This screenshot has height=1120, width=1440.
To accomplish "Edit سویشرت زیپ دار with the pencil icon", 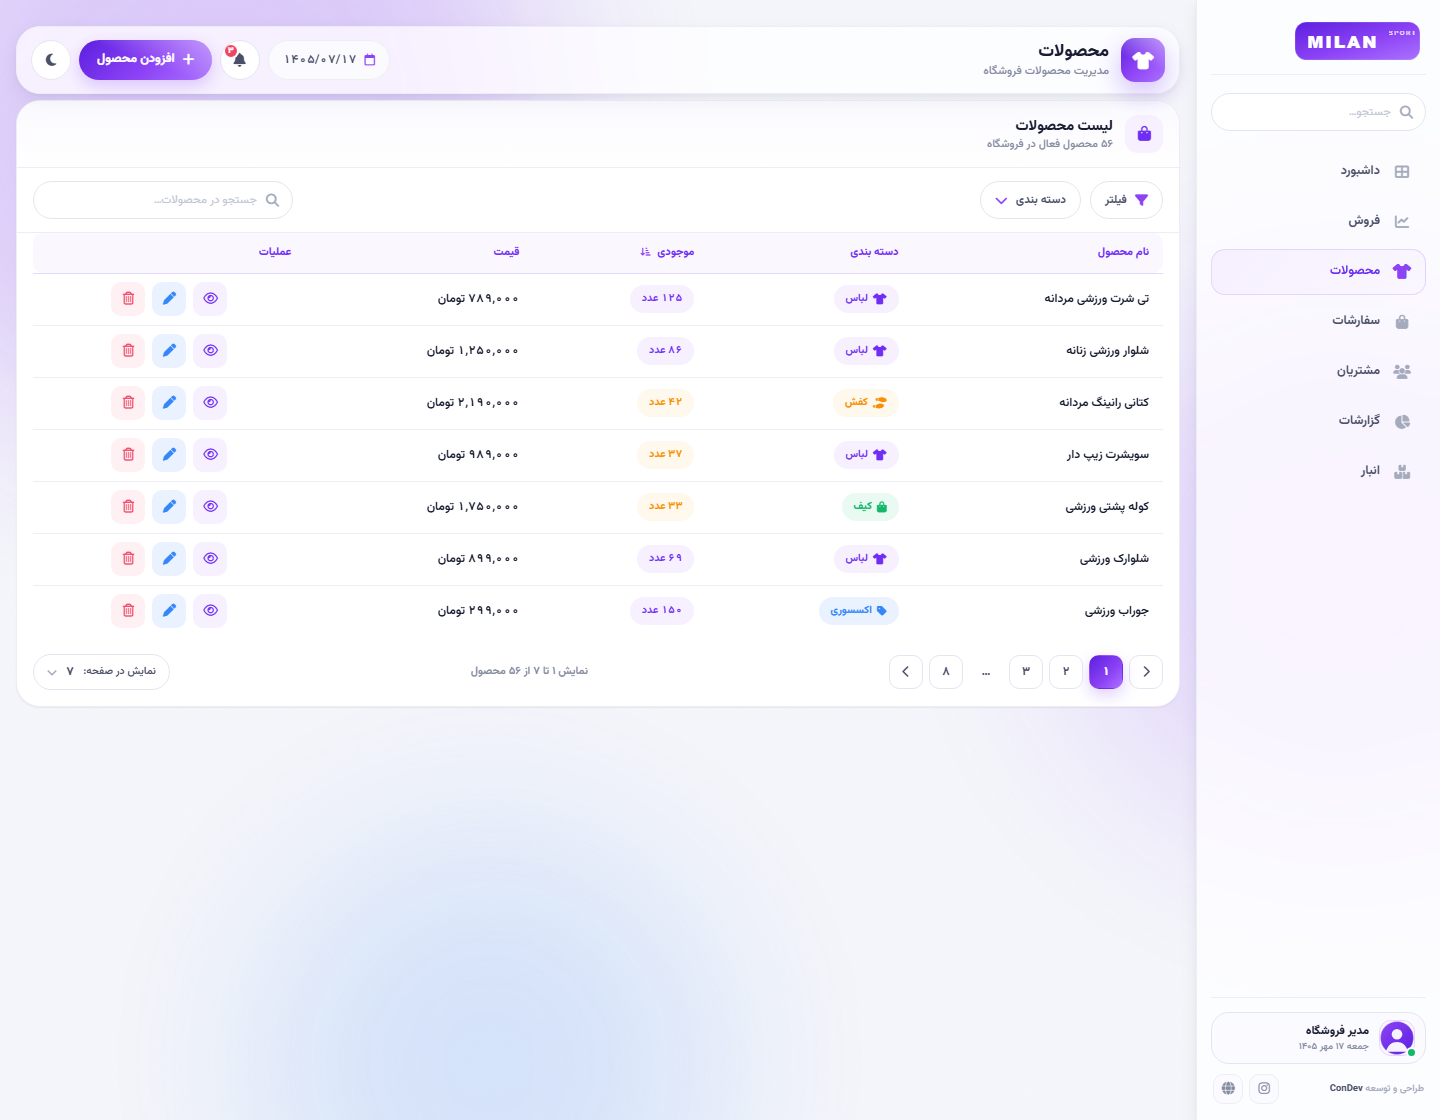I will (169, 454).
